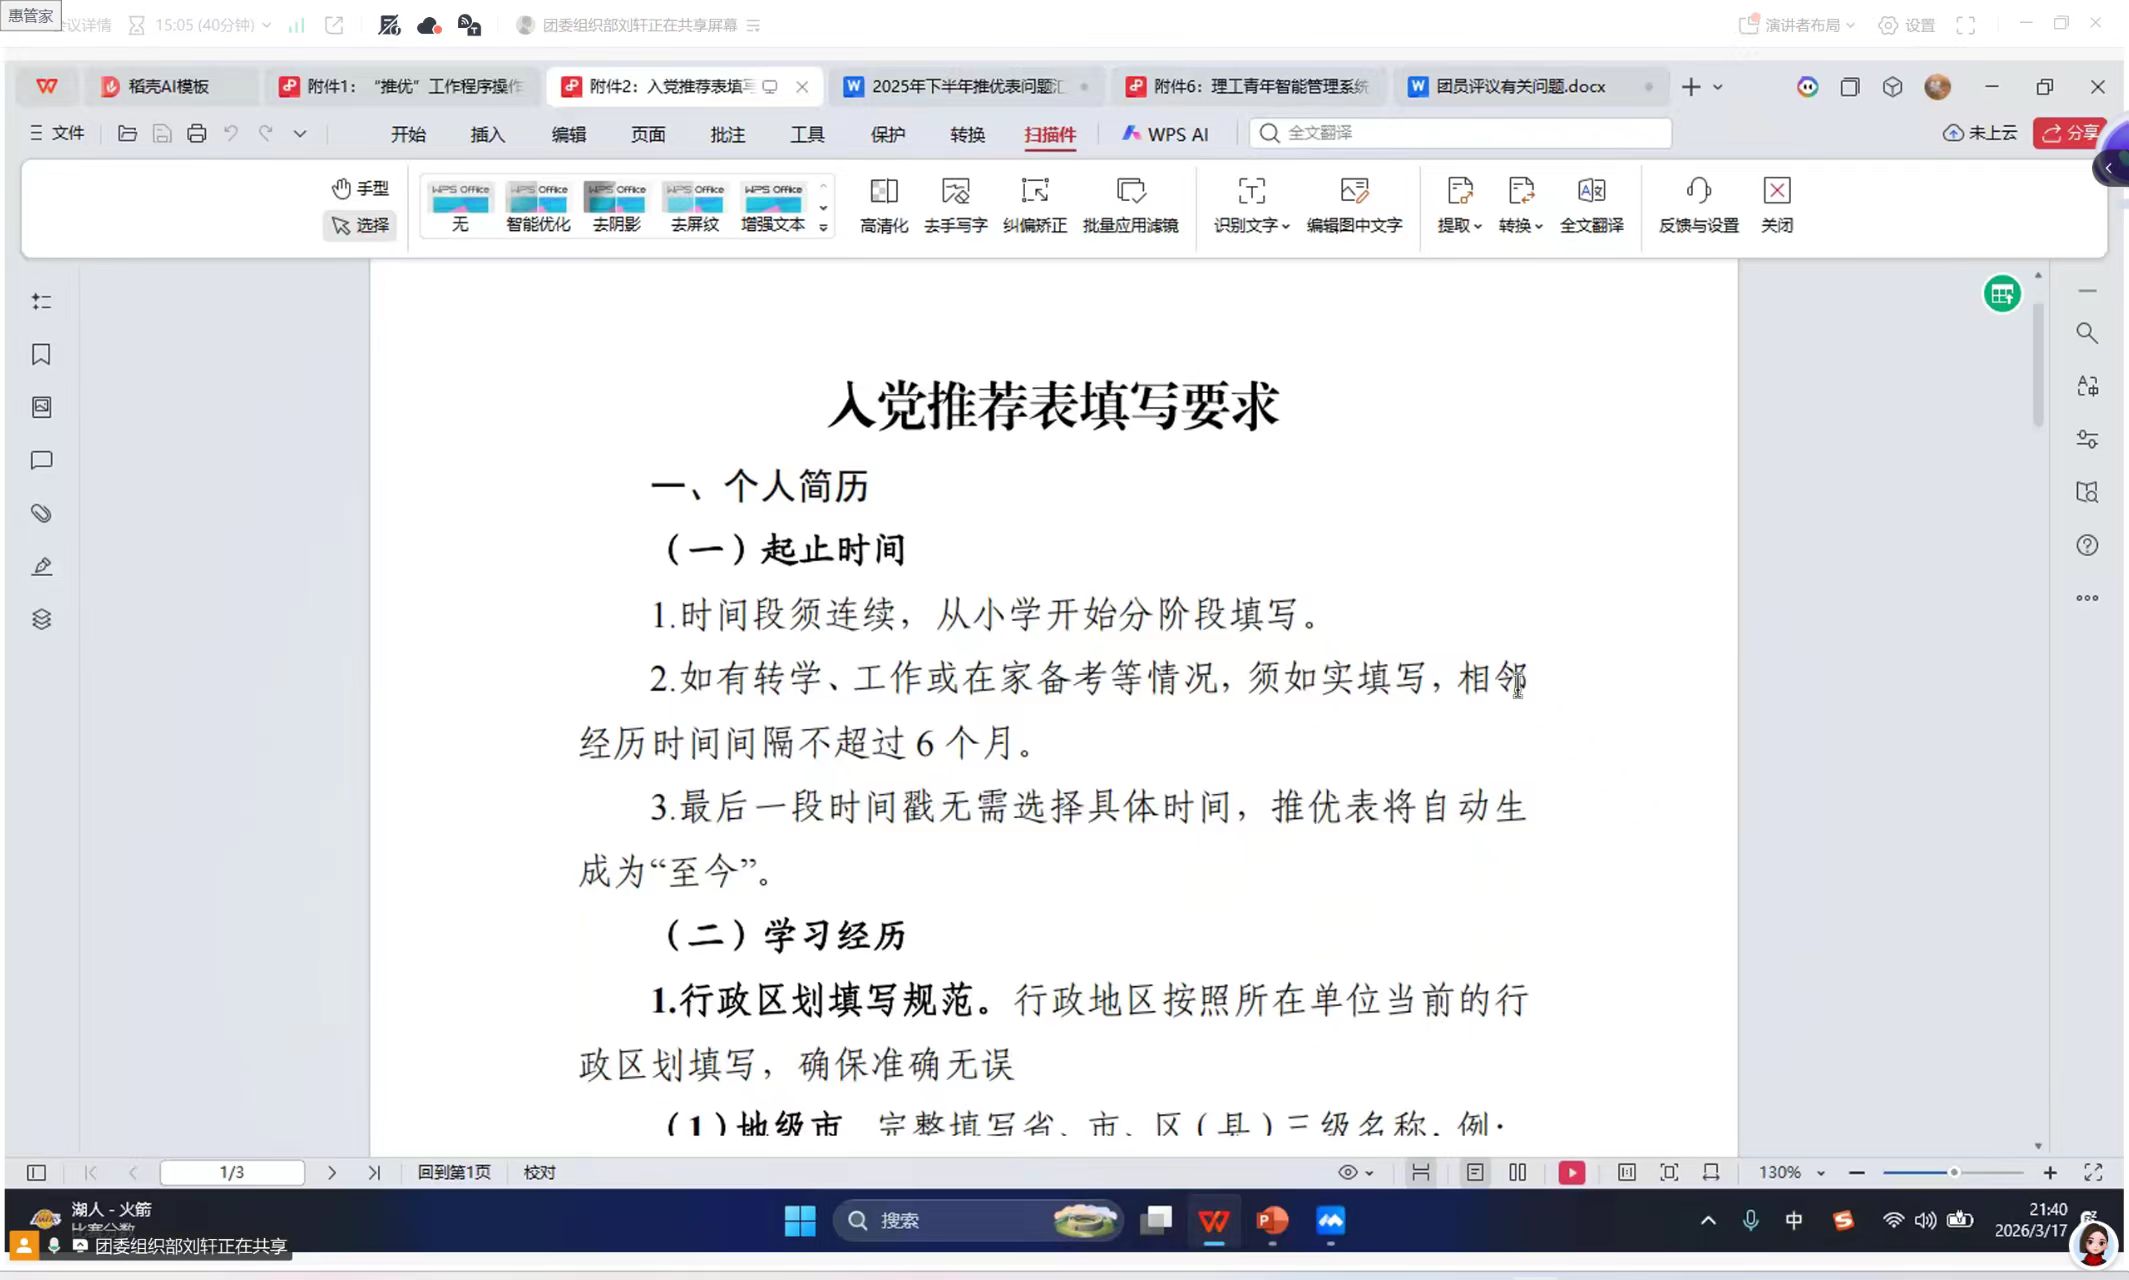The height and width of the screenshot is (1280, 2129).
Task: Click the layers icon in left sidebar
Action: coord(41,619)
